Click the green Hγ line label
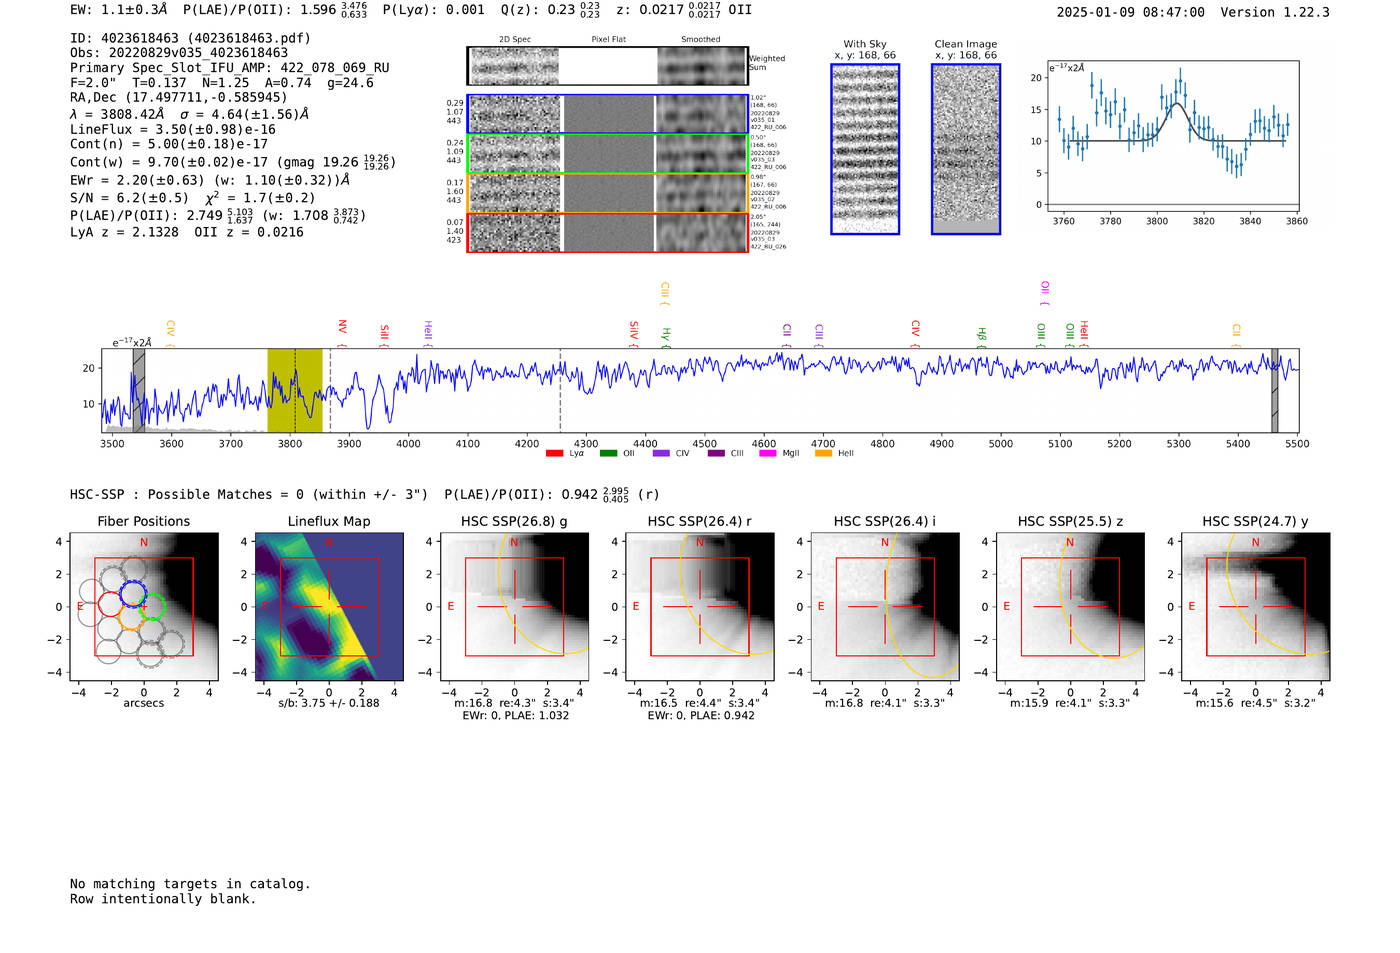1400x953 pixels. [666, 337]
